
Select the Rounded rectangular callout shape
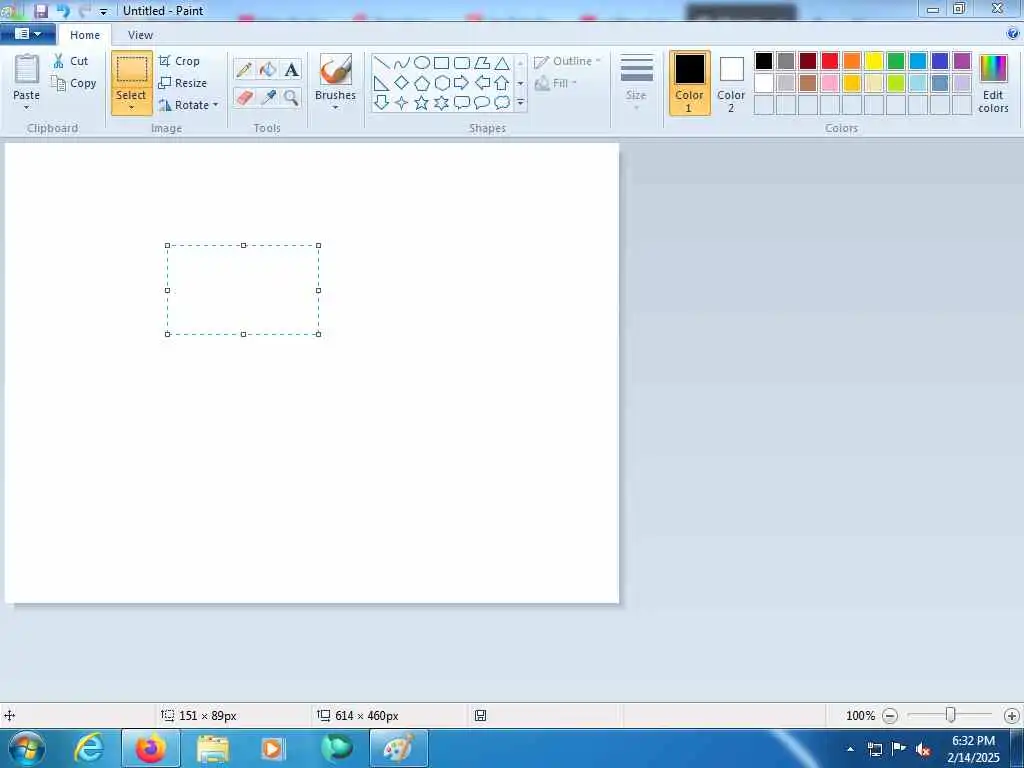pyautogui.click(x=462, y=103)
